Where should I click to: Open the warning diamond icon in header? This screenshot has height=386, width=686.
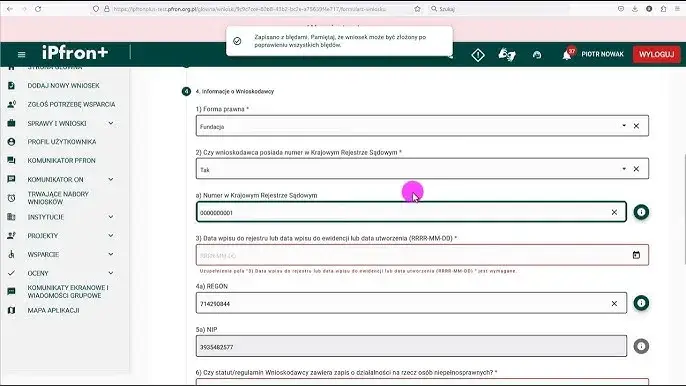point(478,55)
